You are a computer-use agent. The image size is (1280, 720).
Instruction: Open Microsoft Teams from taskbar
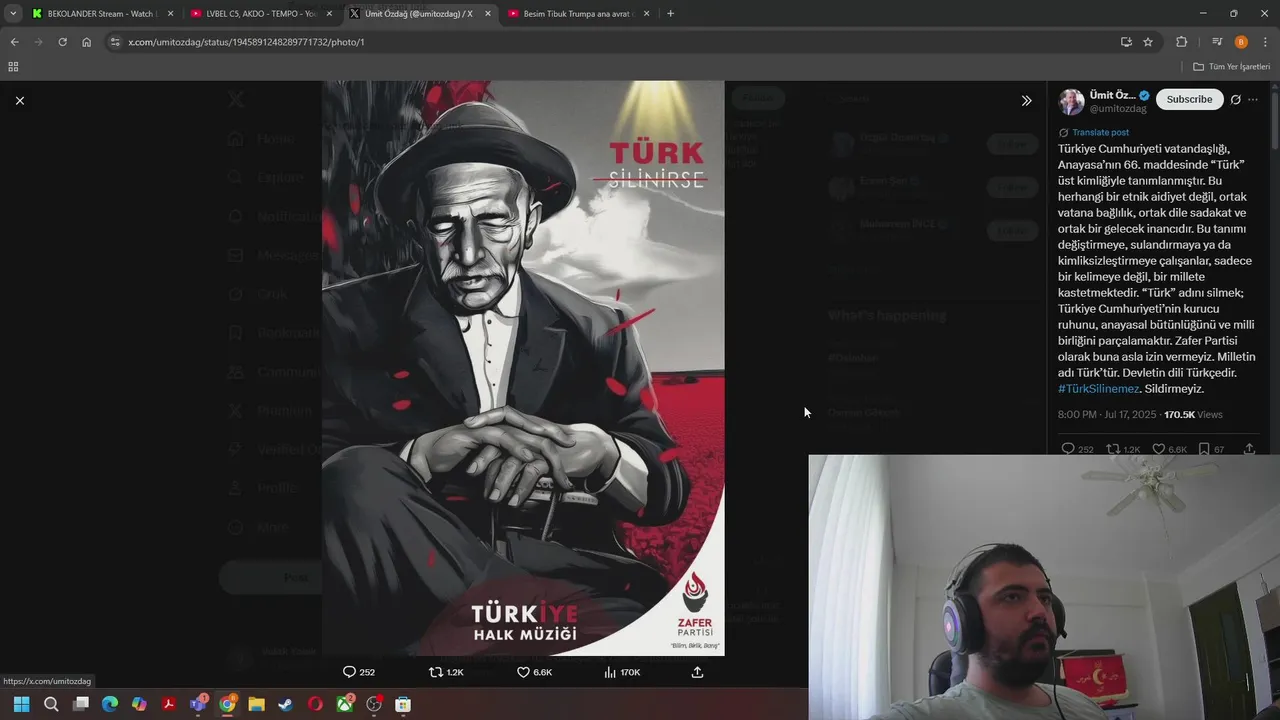(198, 704)
